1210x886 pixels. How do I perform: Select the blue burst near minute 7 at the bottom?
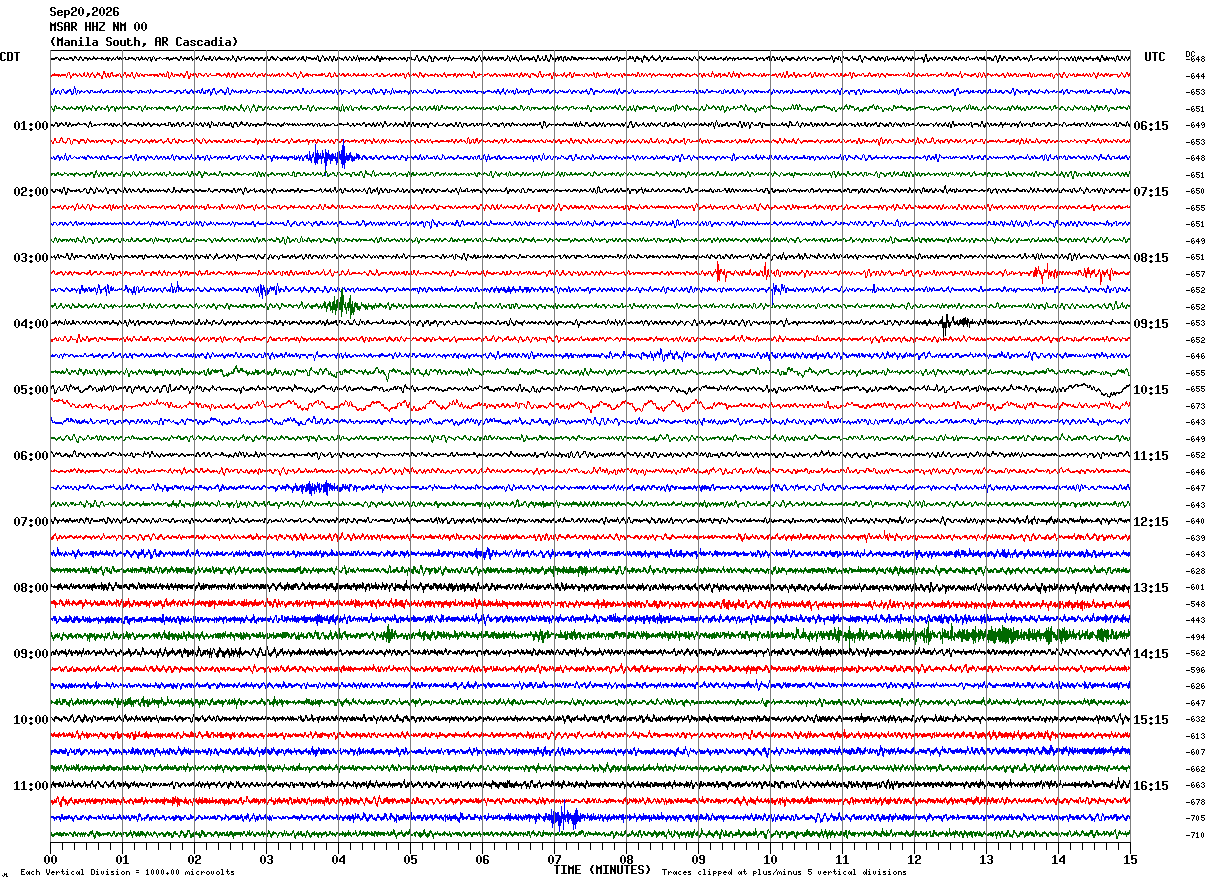tap(565, 817)
